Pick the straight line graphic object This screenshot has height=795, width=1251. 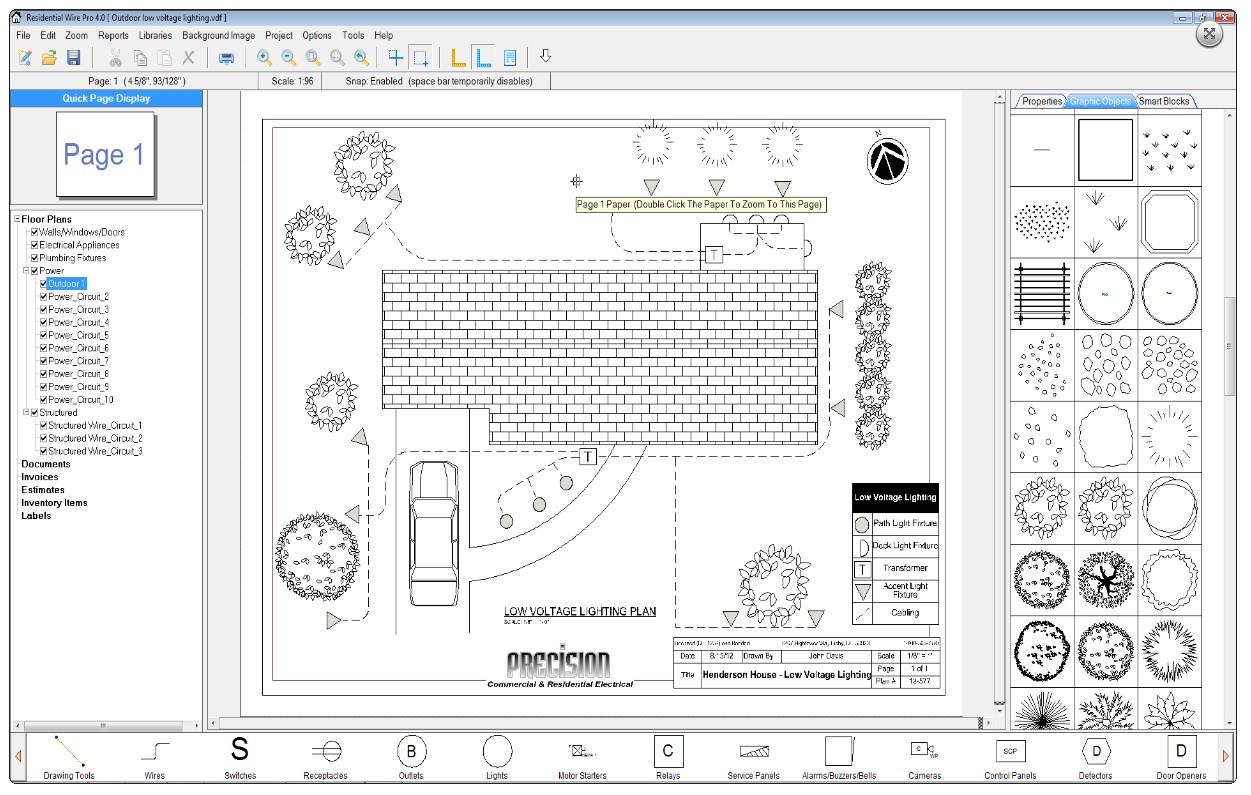pos(1042,150)
